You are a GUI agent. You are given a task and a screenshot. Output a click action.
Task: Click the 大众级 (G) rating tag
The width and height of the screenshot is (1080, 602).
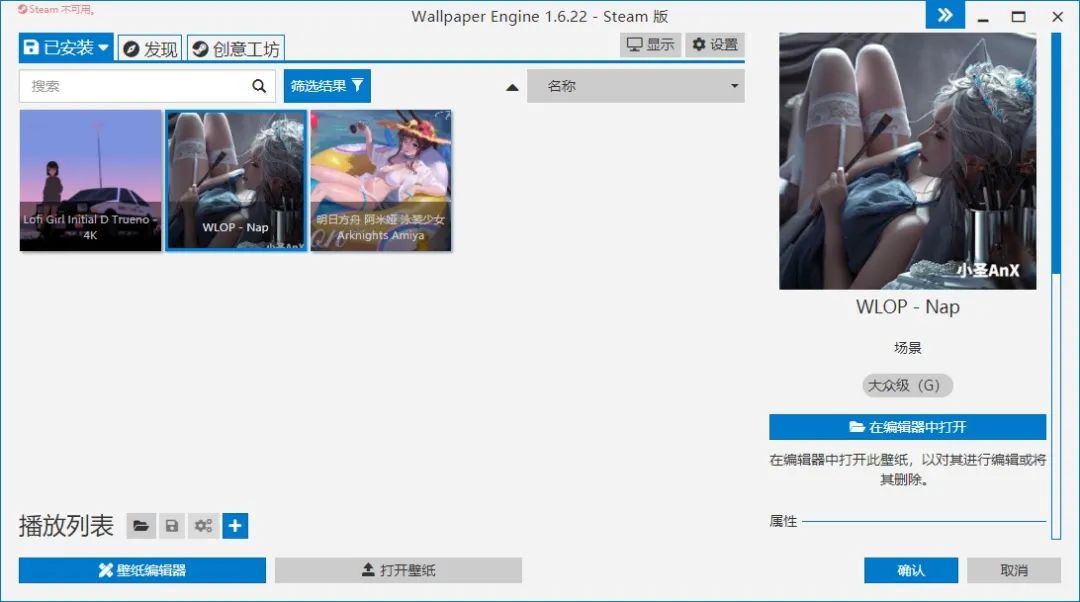coord(907,386)
